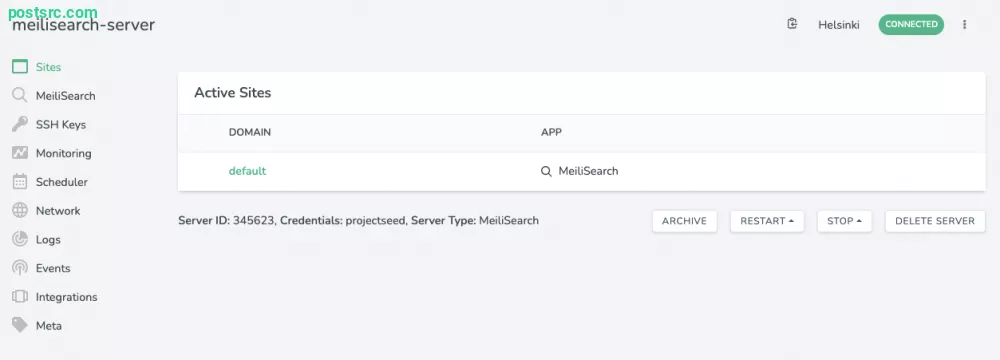Image resolution: width=1000 pixels, height=360 pixels.
Task: Open the default domain link
Action: [247, 171]
